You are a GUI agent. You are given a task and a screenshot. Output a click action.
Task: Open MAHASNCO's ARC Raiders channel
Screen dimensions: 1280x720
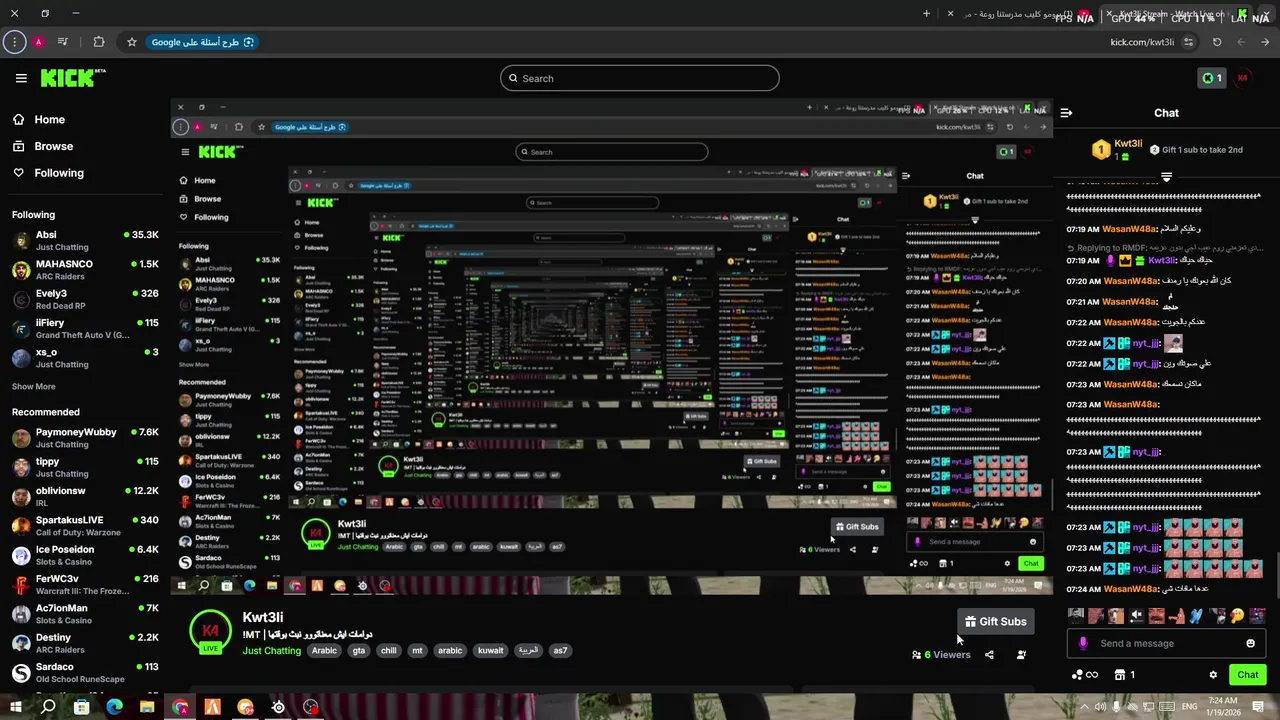coord(85,270)
